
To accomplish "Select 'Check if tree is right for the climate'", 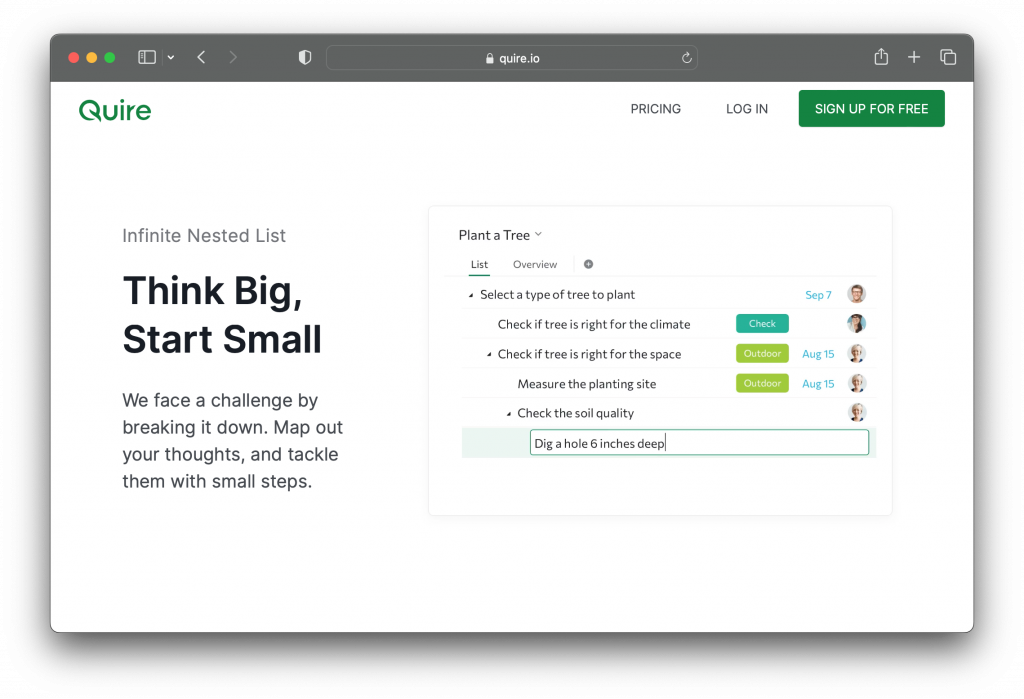I will pos(594,324).
